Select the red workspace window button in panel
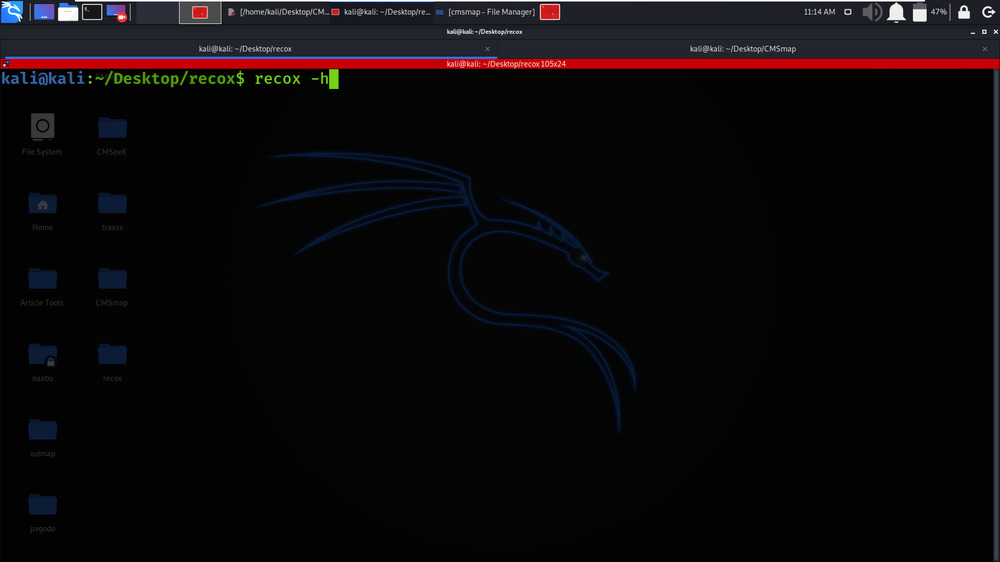Screen dimensions: 1000x562 (x=200, y=12)
